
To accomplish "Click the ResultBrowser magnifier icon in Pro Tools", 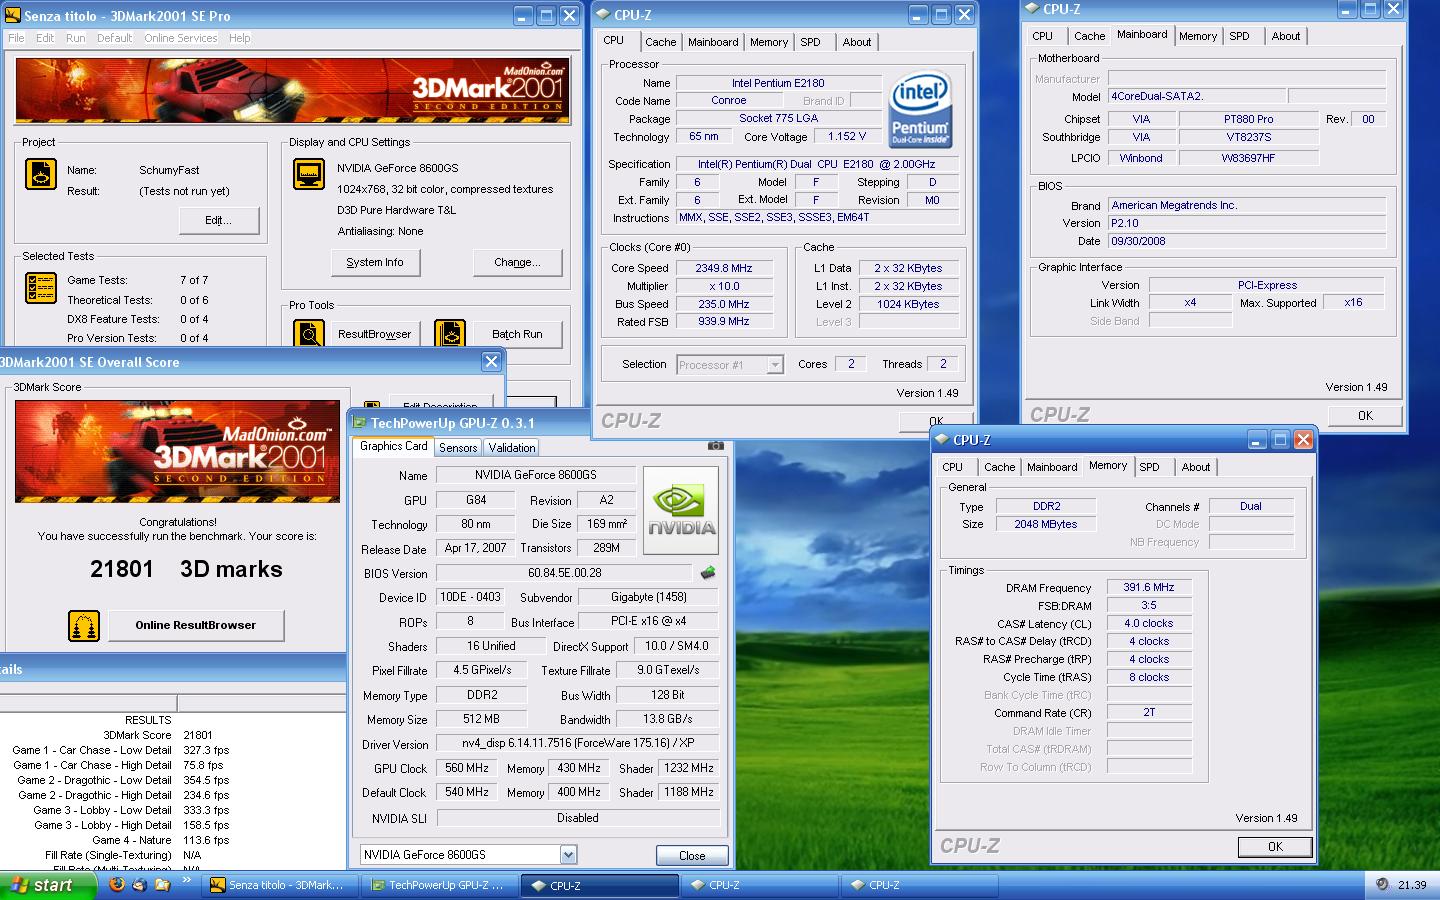I will pos(309,334).
